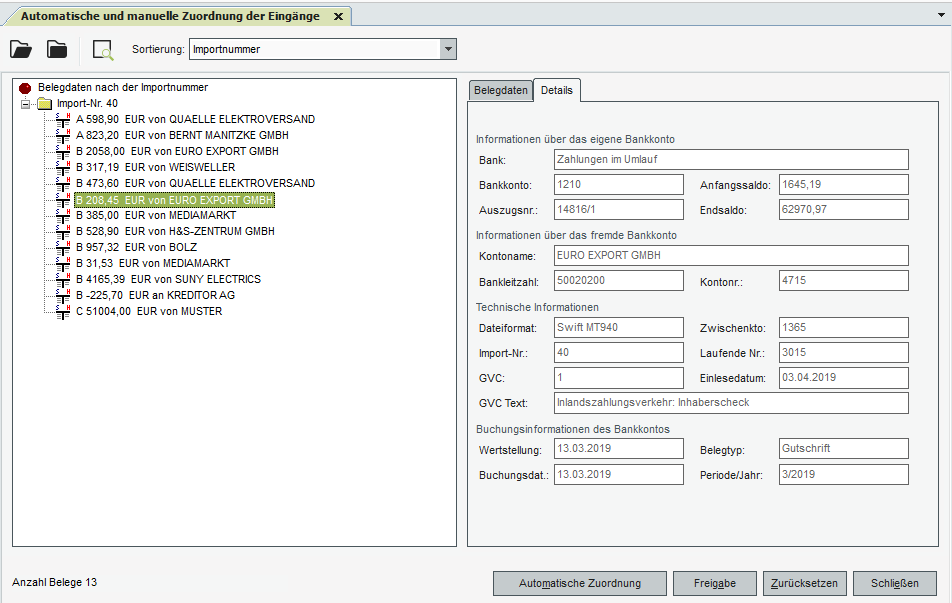Open the Sortierung dropdown arrow
The image size is (952, 603).
pos(448,49)
